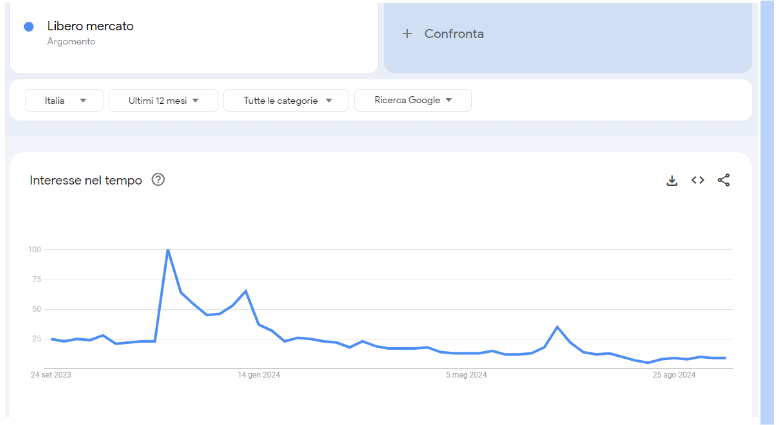Click the chart peak at value 100
The height and width of the screenshot is (425, 779).
click(x=168, y=250)
